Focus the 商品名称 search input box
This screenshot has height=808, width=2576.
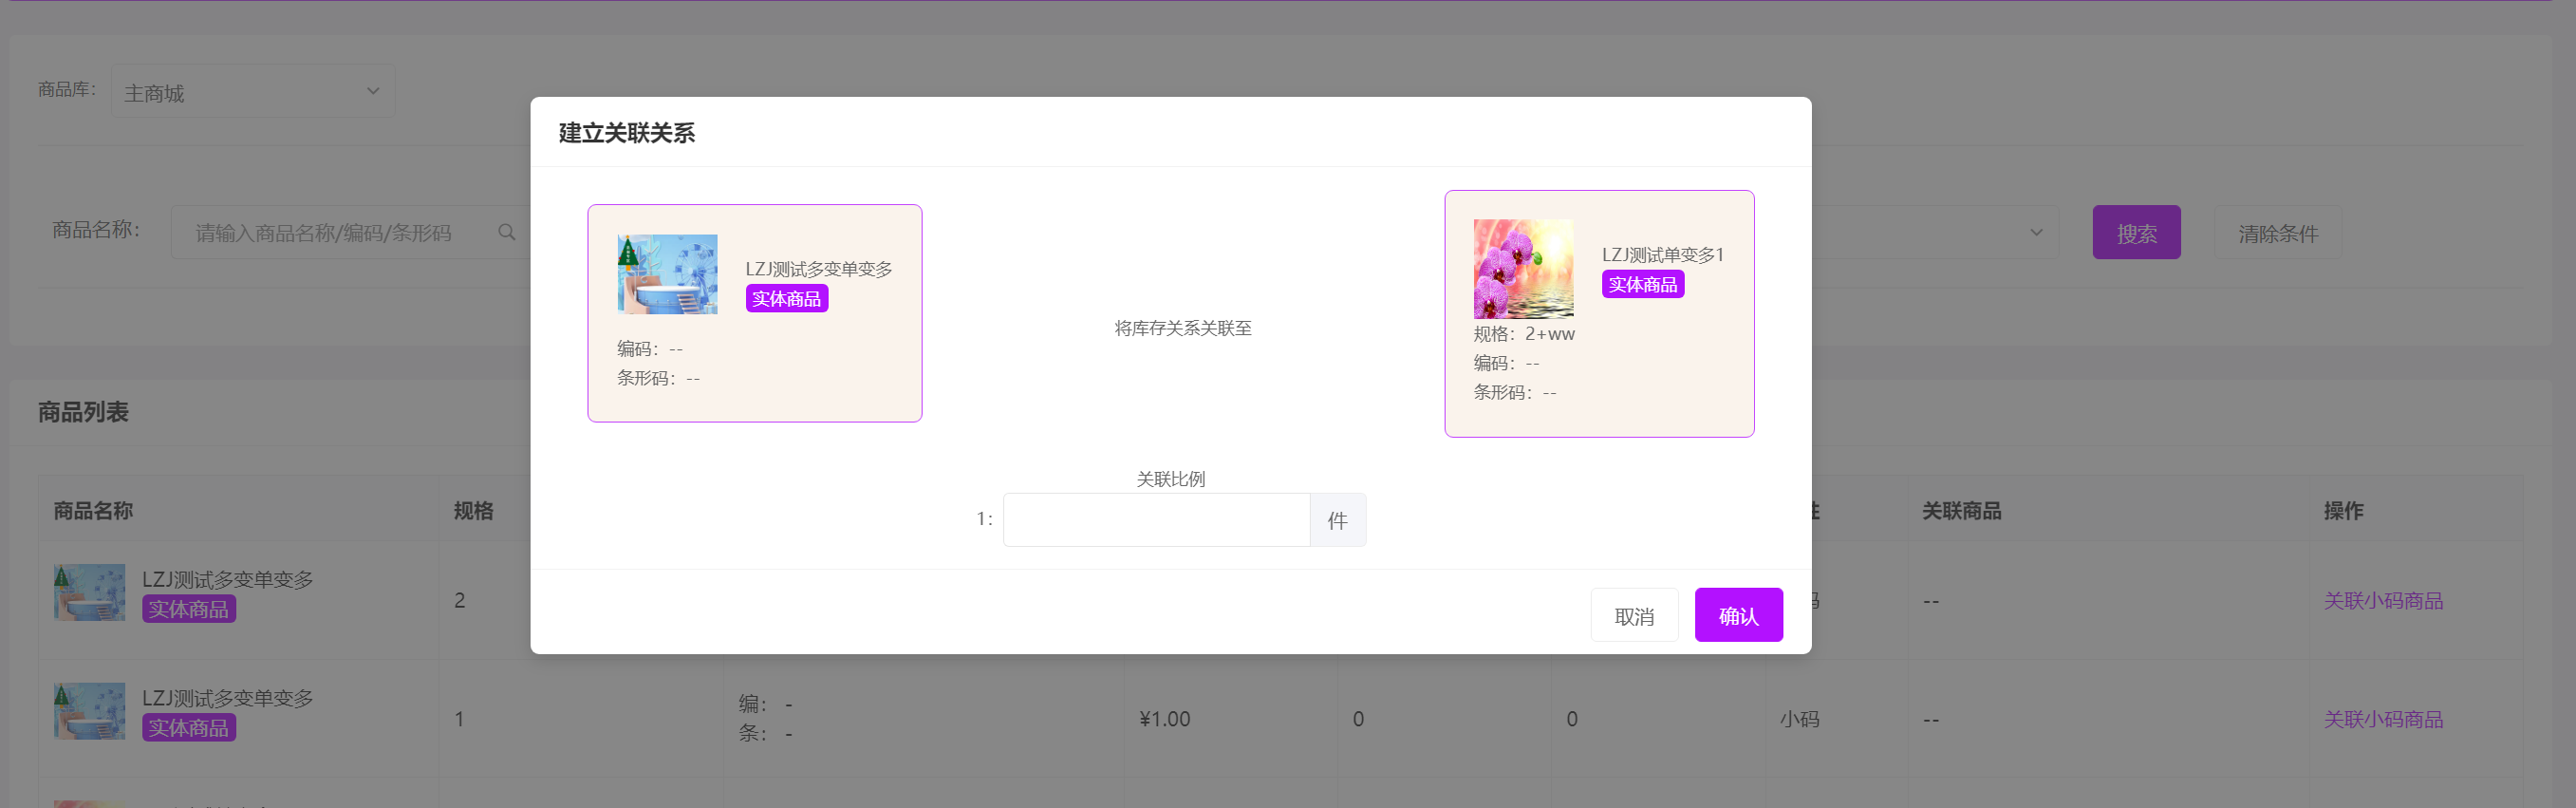point(340,233)
